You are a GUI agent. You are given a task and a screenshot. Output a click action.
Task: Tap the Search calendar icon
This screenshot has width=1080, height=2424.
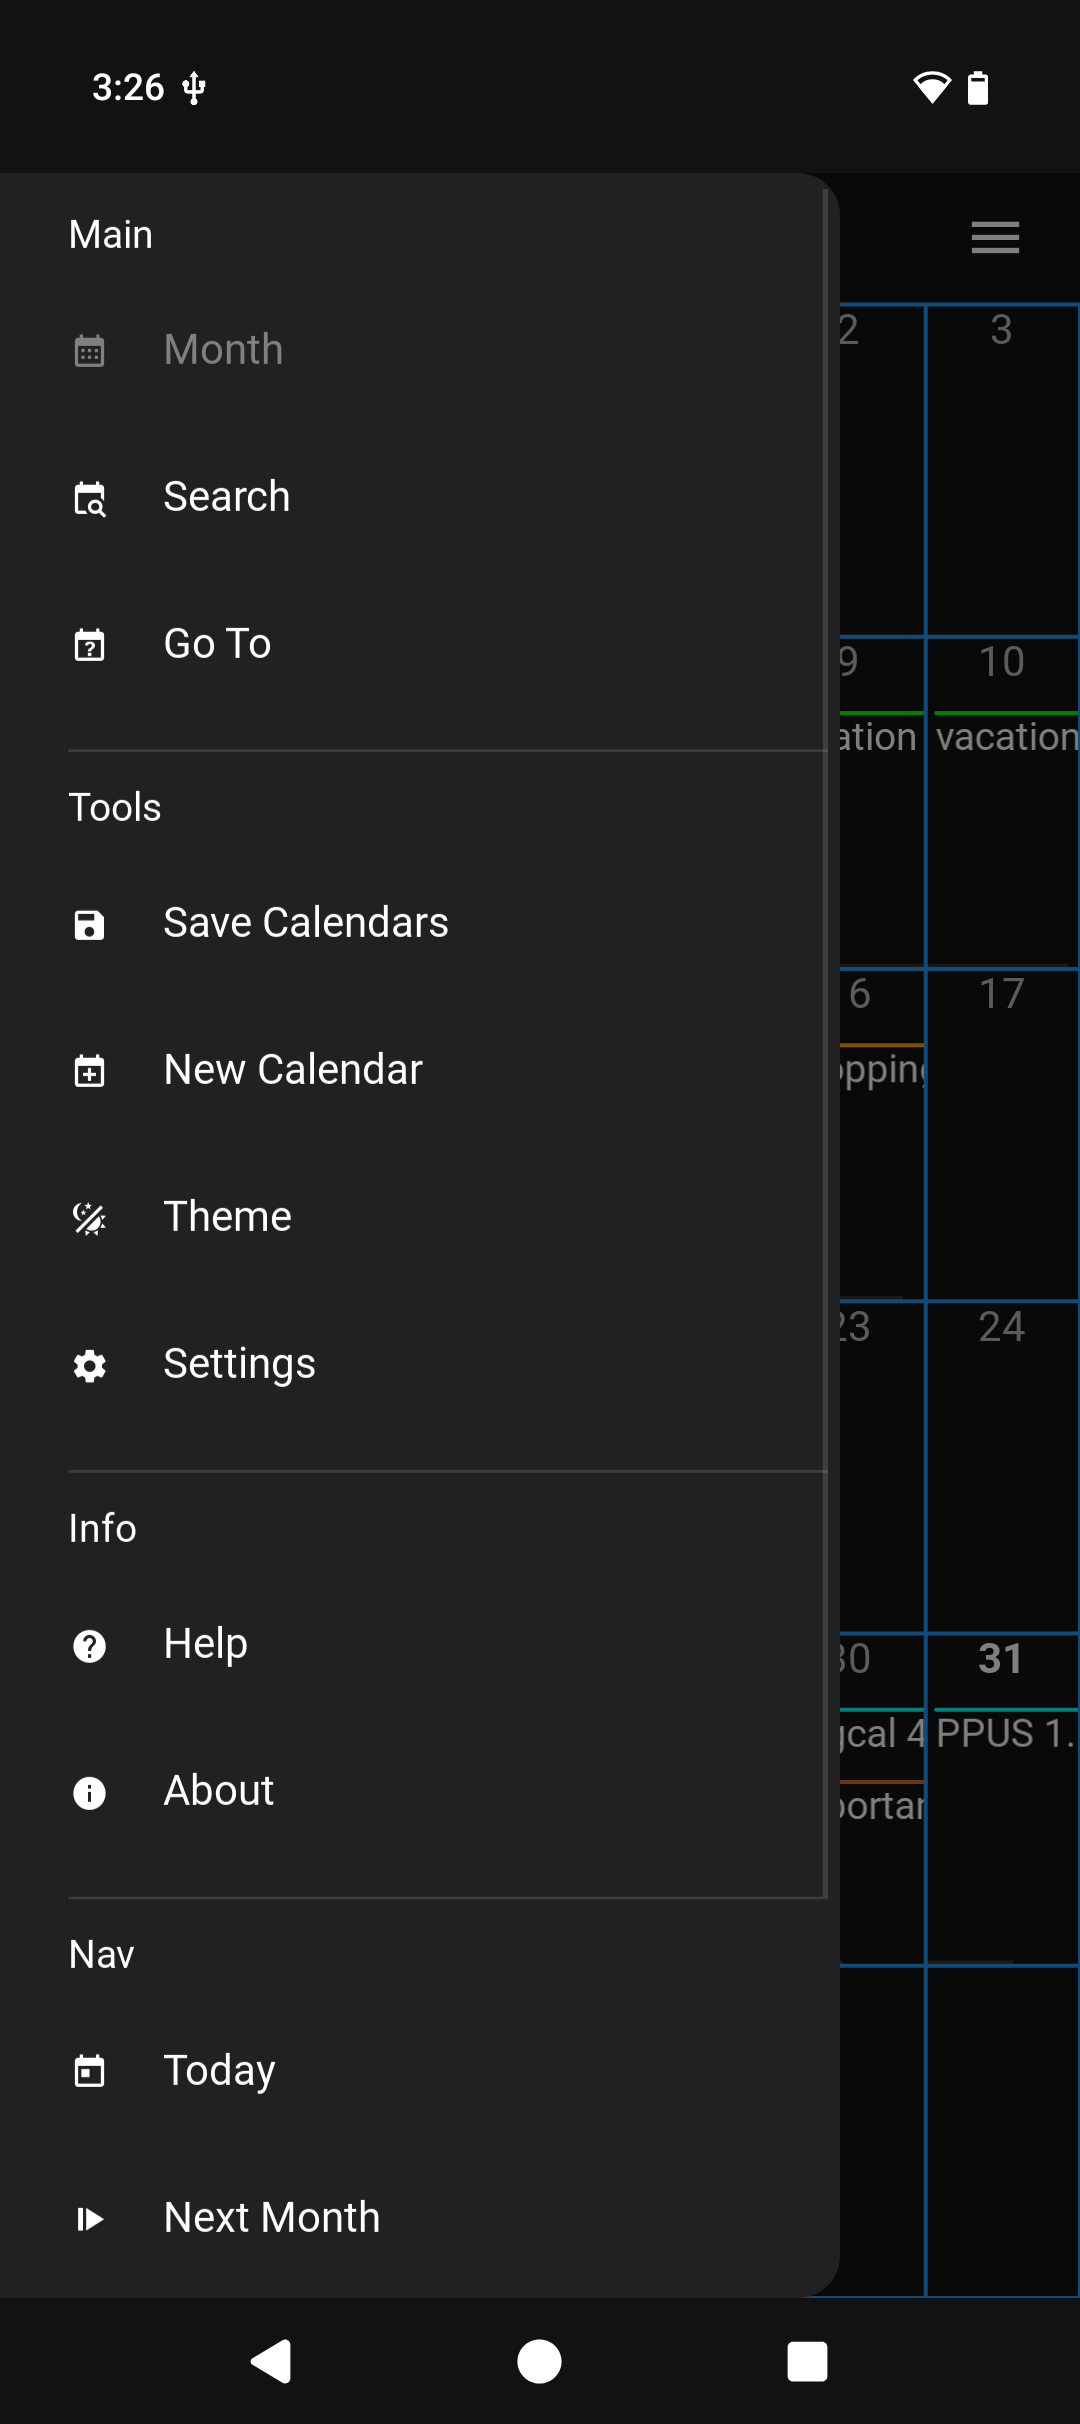pos(90,498)
